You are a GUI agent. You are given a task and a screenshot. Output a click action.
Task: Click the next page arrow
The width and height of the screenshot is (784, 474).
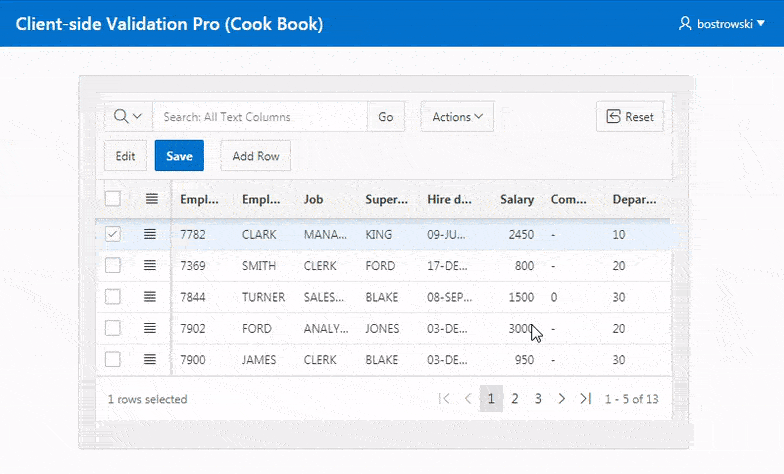tap(562, 399)
